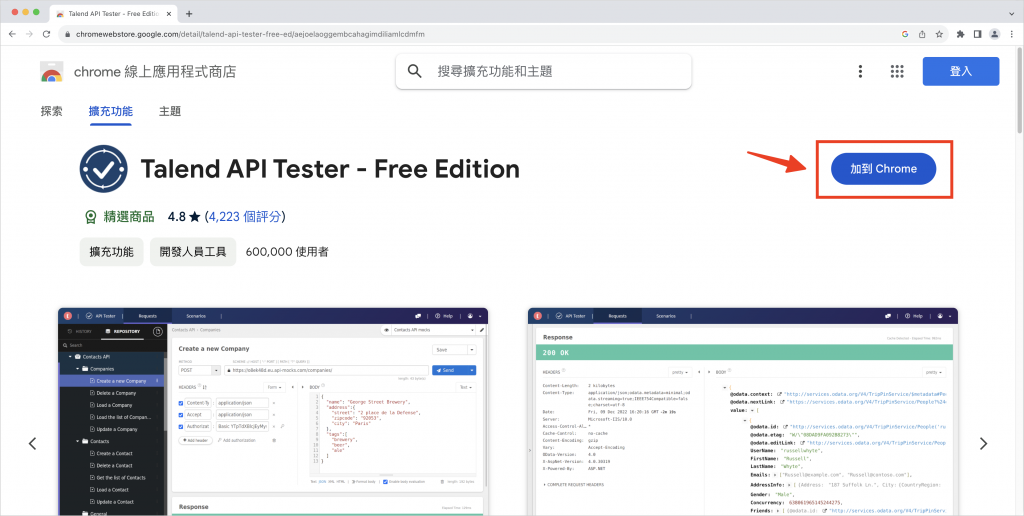Click the Talend API Tester round logo
Image resolution: width=1024 pixels, height=516 pixels.
(x=103, y=169)
